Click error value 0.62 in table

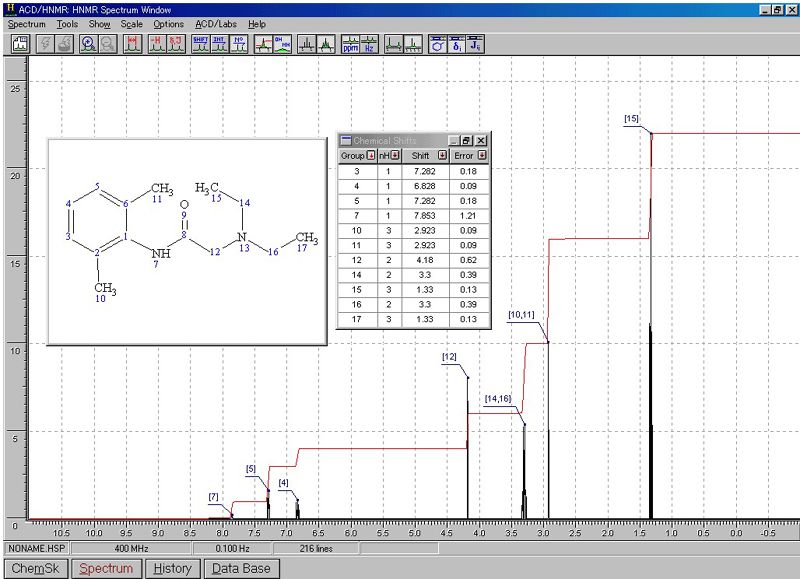pos(468,260)
